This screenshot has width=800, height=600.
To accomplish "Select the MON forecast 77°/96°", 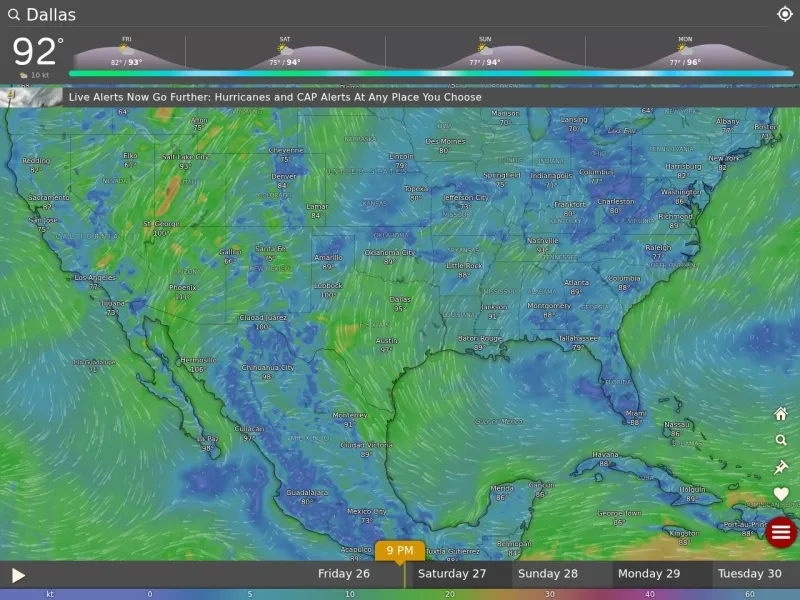I will pos(685,54).
